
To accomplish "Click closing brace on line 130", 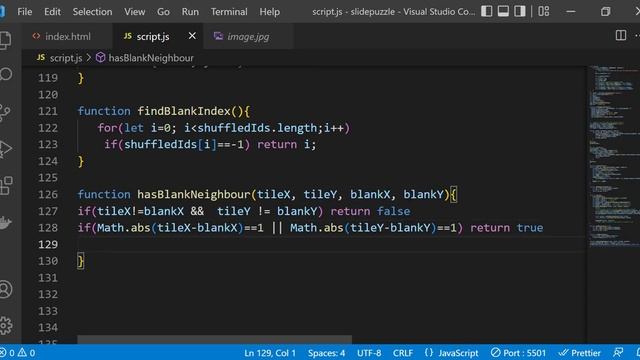I will point(81,261).
